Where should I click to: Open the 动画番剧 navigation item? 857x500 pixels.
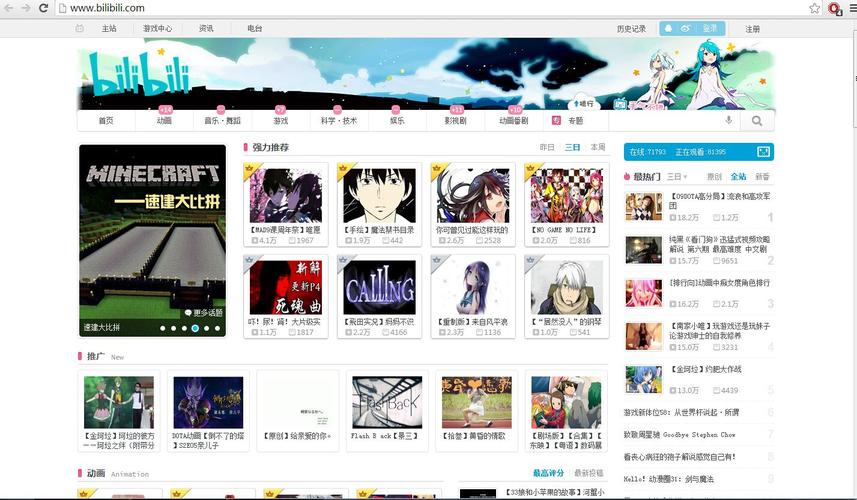[x=514, y=121]
